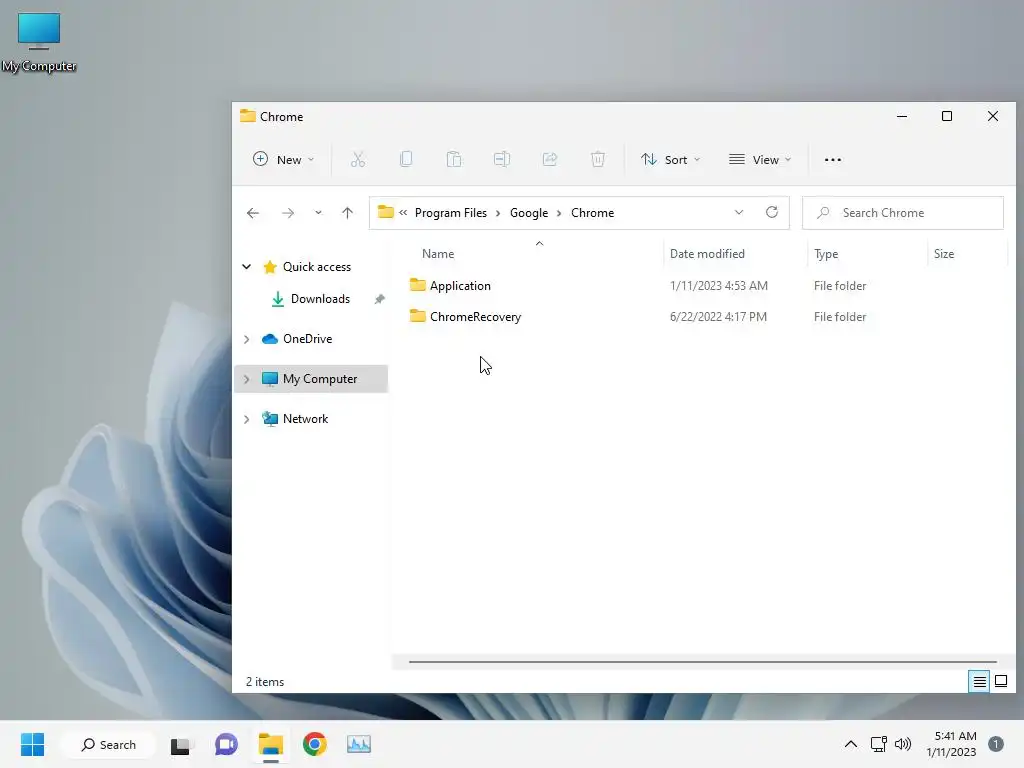The image size is (1024, 768).
Task: Click File Explorer taskbar icon
Action: tap(270, 744)
